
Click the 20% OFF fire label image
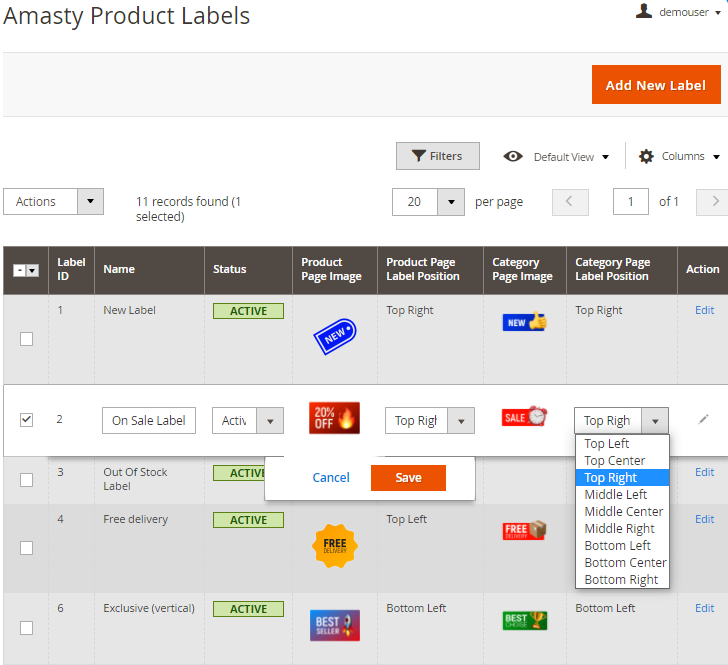[334, 418]
